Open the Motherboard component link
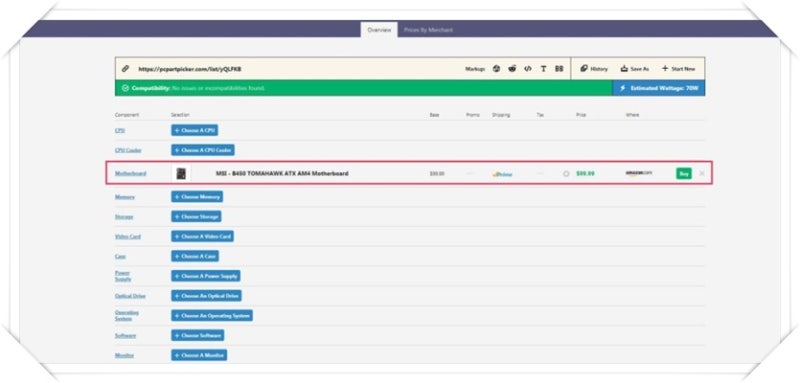The image size is (800, 383). tap(131, 173)
